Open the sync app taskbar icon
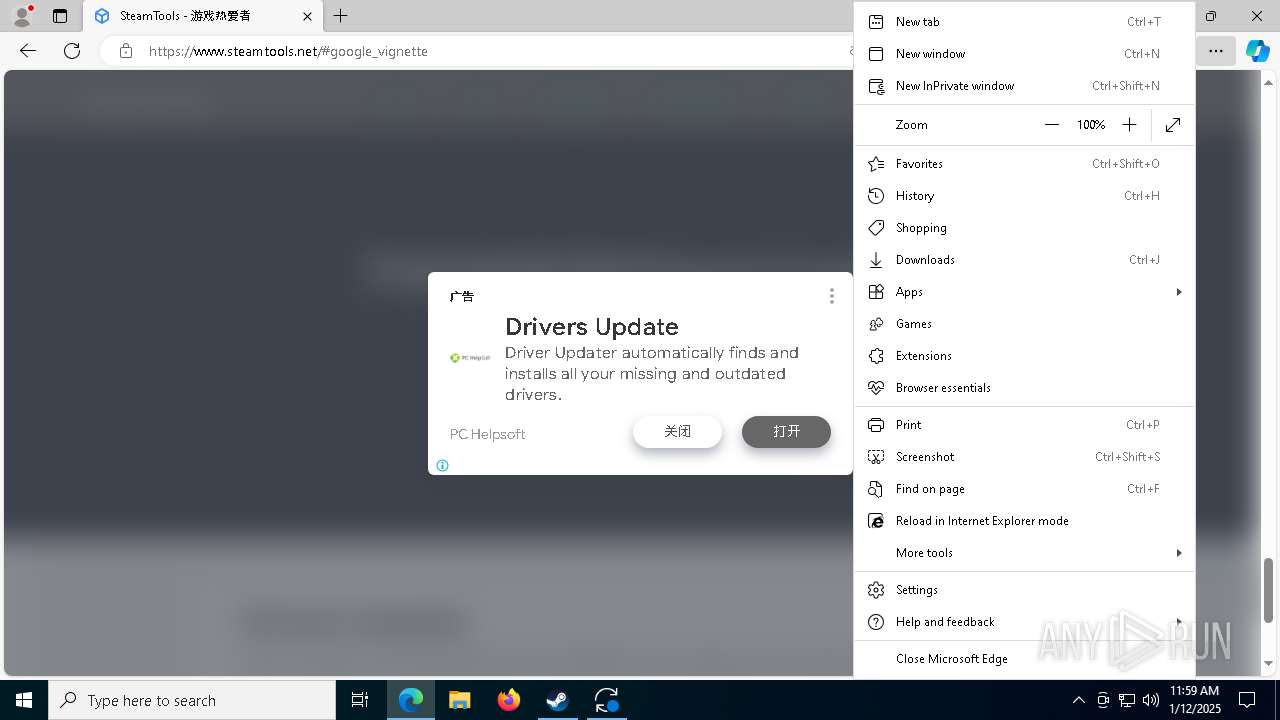This screenshot has height=720, width=1280. [607, 700]
